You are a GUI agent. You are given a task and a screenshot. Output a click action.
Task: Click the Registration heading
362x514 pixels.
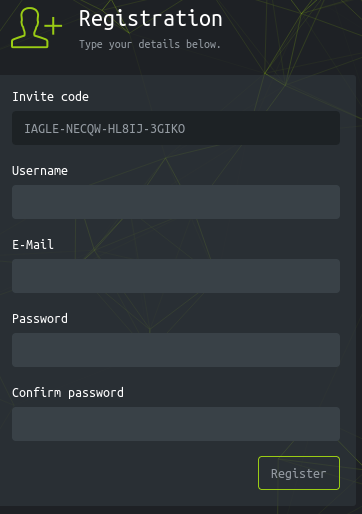150,19
